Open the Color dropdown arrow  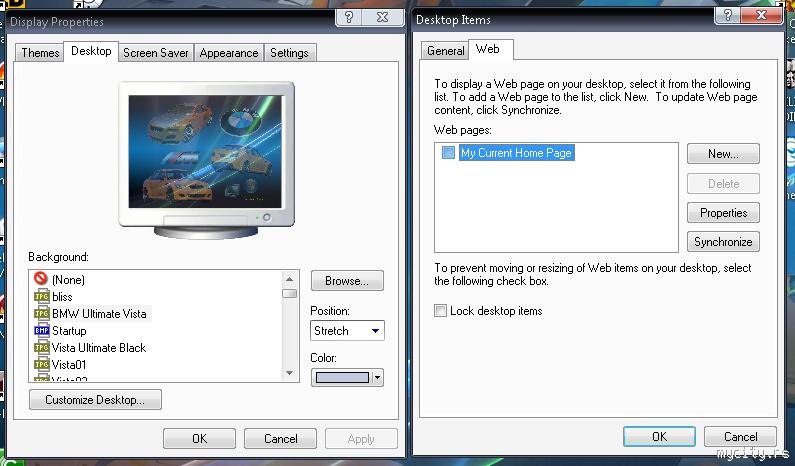coord(377,377)
